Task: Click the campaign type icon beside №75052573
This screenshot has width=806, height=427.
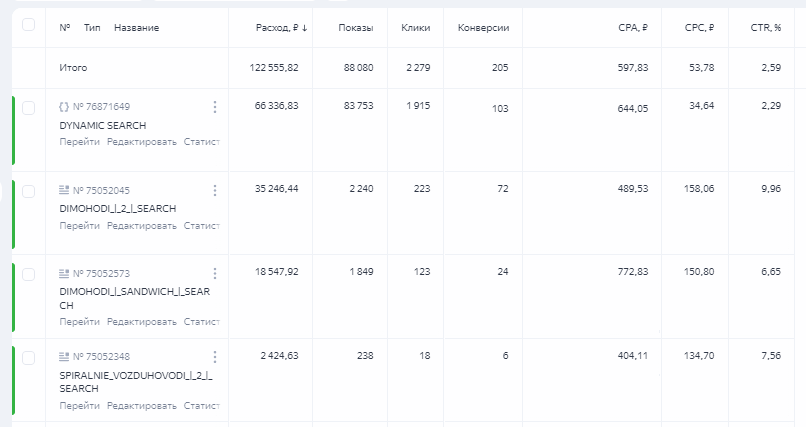Action: (x=64, y=273)
